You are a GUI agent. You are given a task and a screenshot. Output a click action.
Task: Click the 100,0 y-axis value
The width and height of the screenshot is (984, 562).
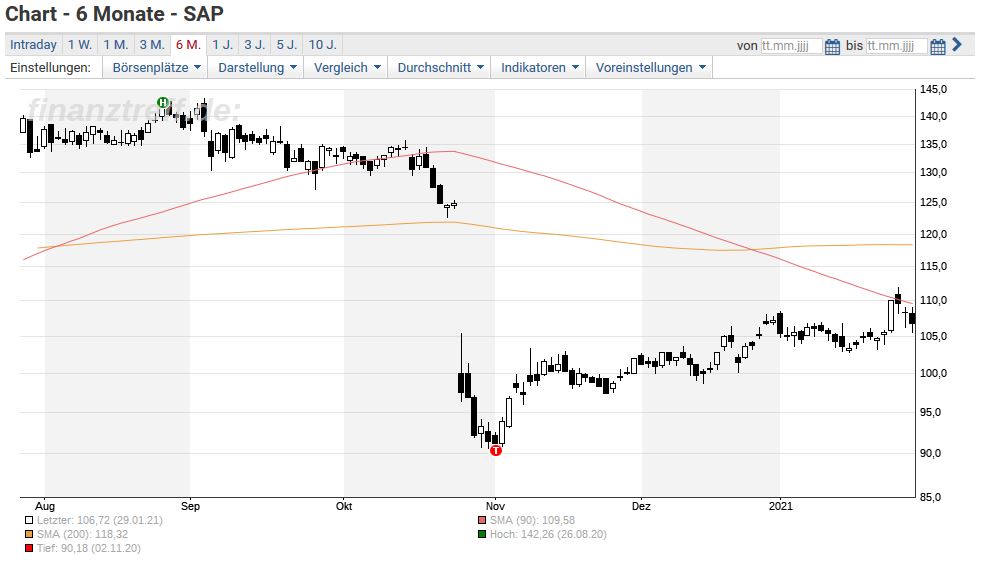933,373
